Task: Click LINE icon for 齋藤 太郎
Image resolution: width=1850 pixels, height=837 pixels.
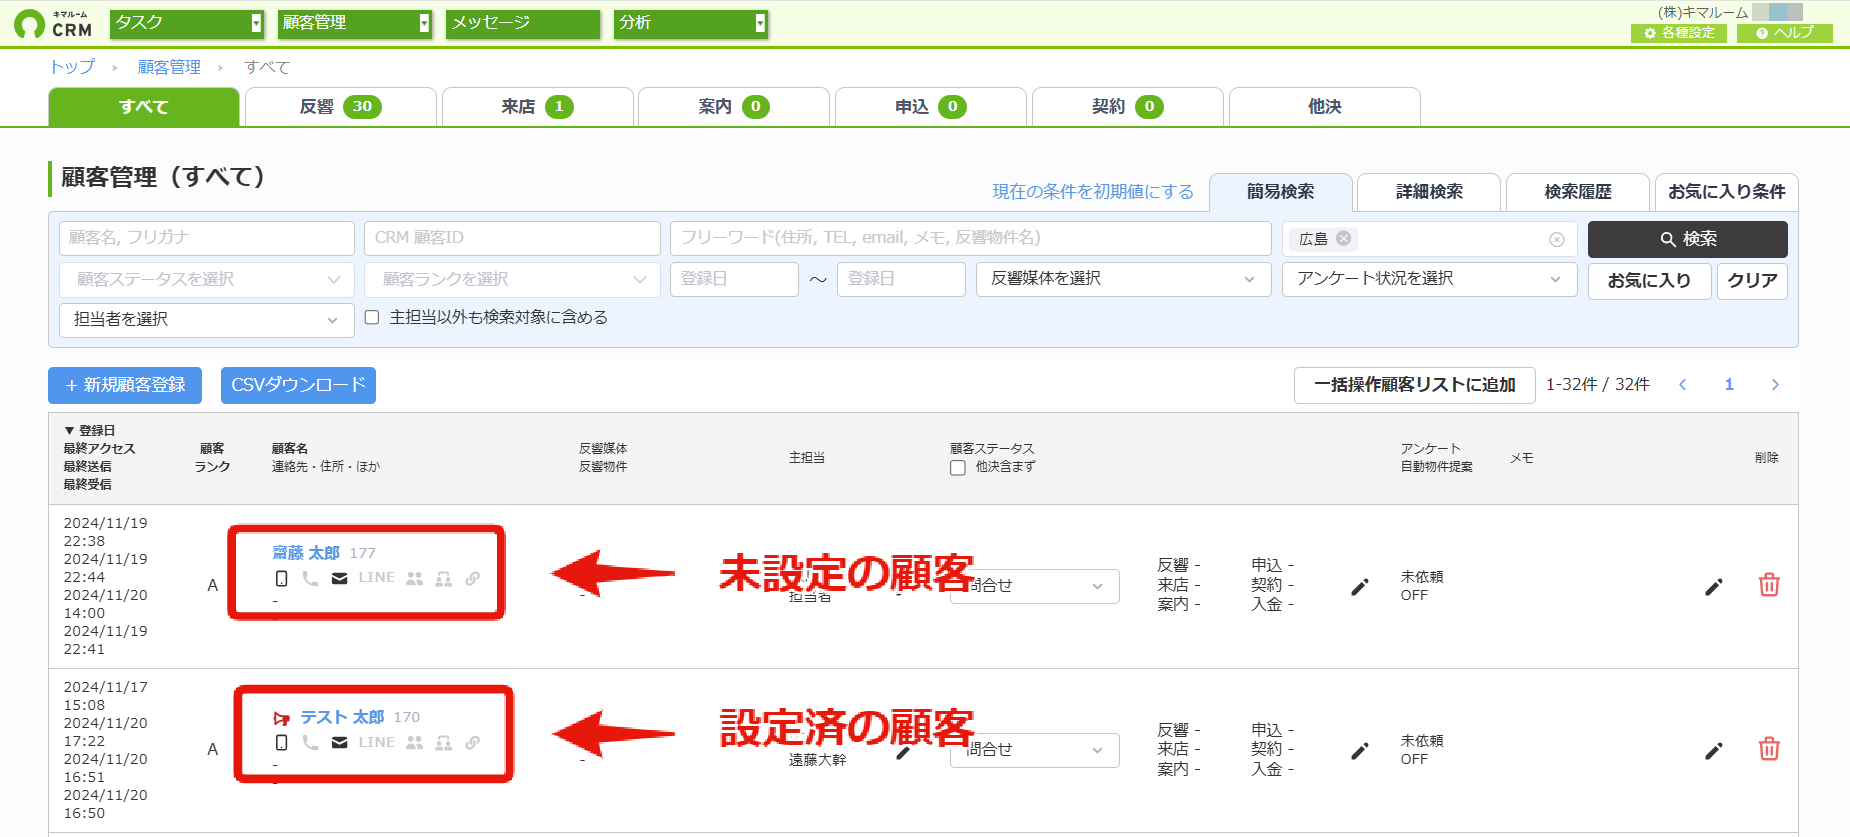Action: click(377, 577)
